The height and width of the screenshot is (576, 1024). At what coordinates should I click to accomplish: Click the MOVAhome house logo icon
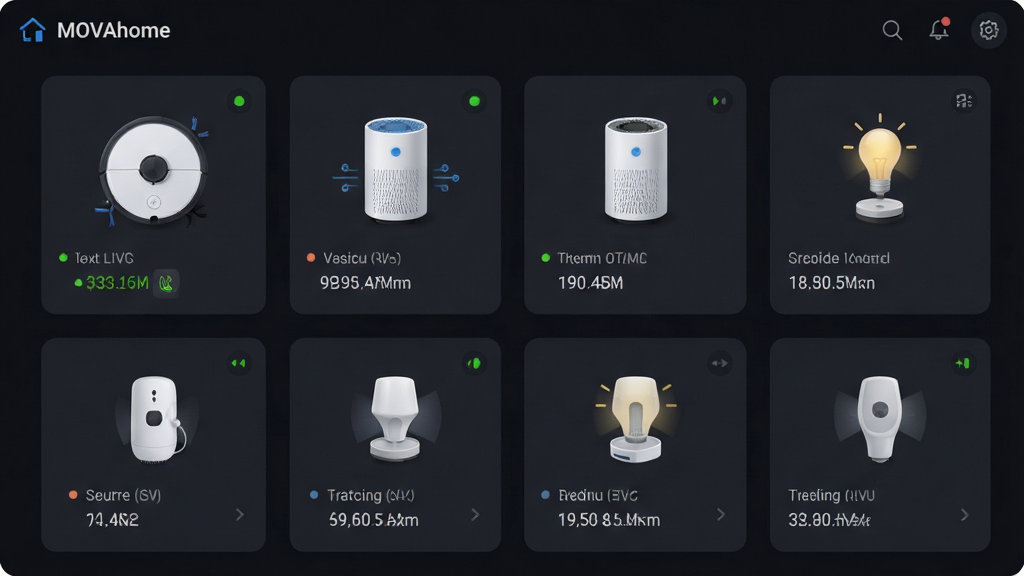point(32,30)
